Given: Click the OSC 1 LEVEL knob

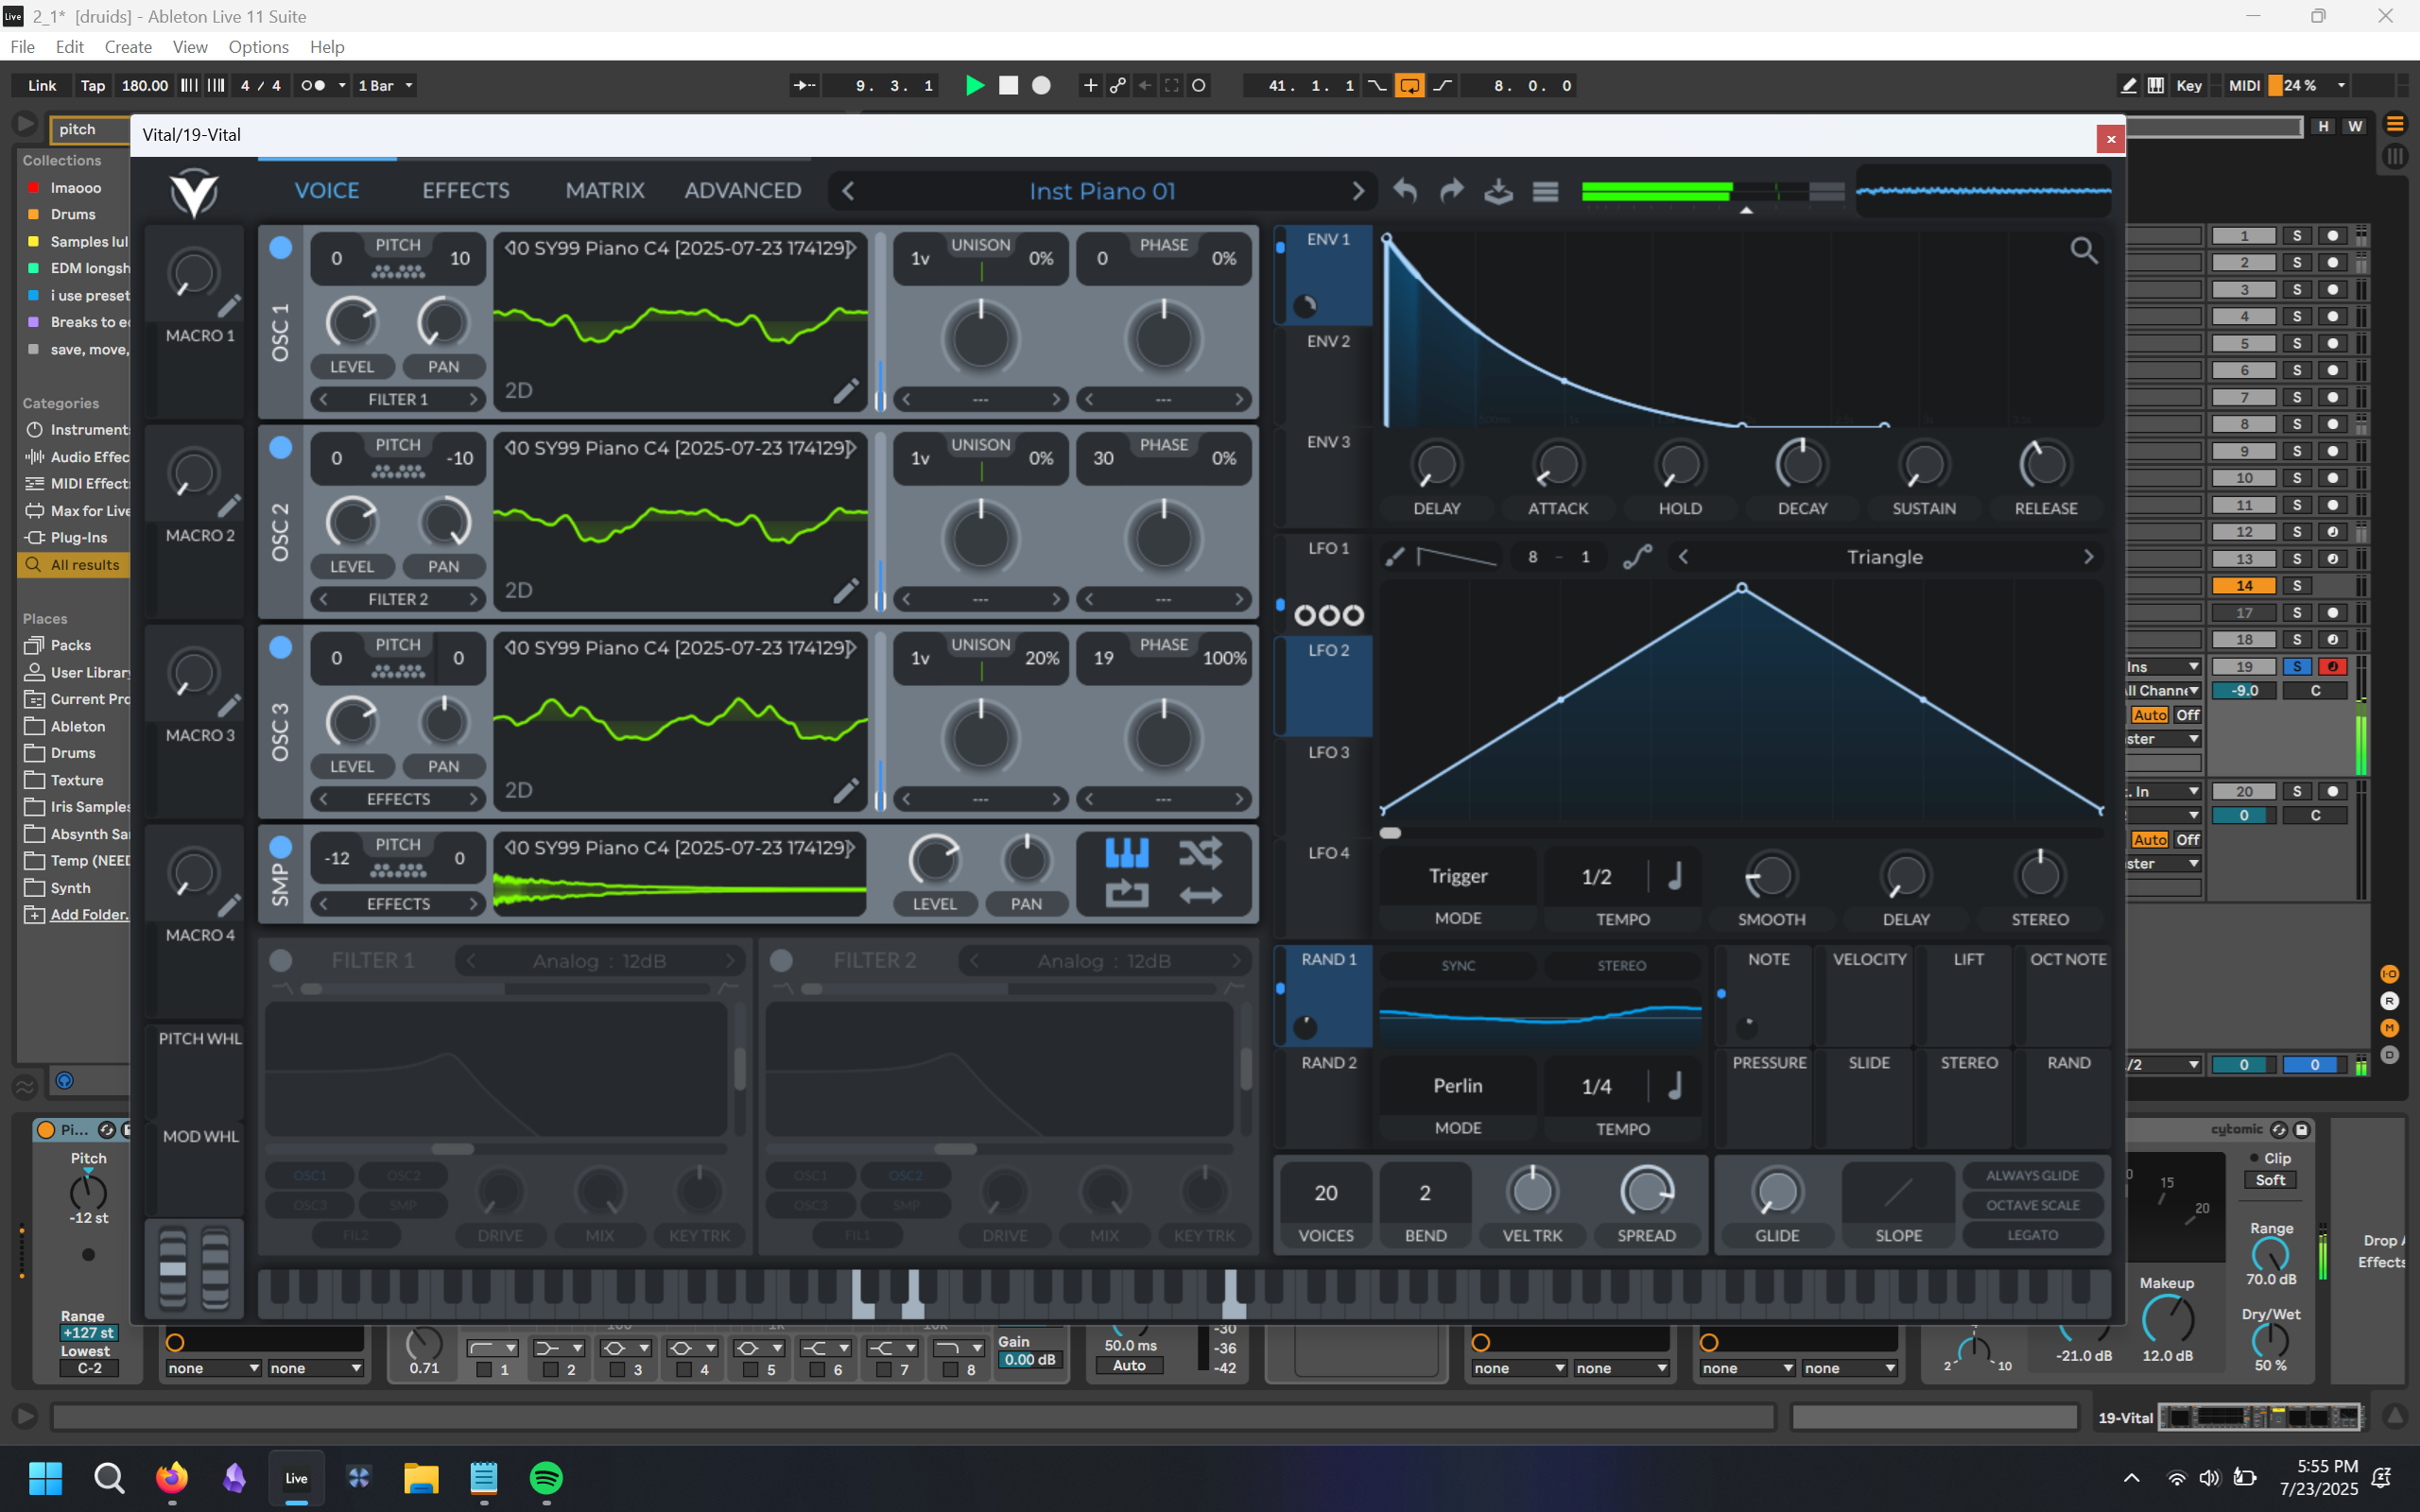Looking at the screenshot, I should 352,322.
